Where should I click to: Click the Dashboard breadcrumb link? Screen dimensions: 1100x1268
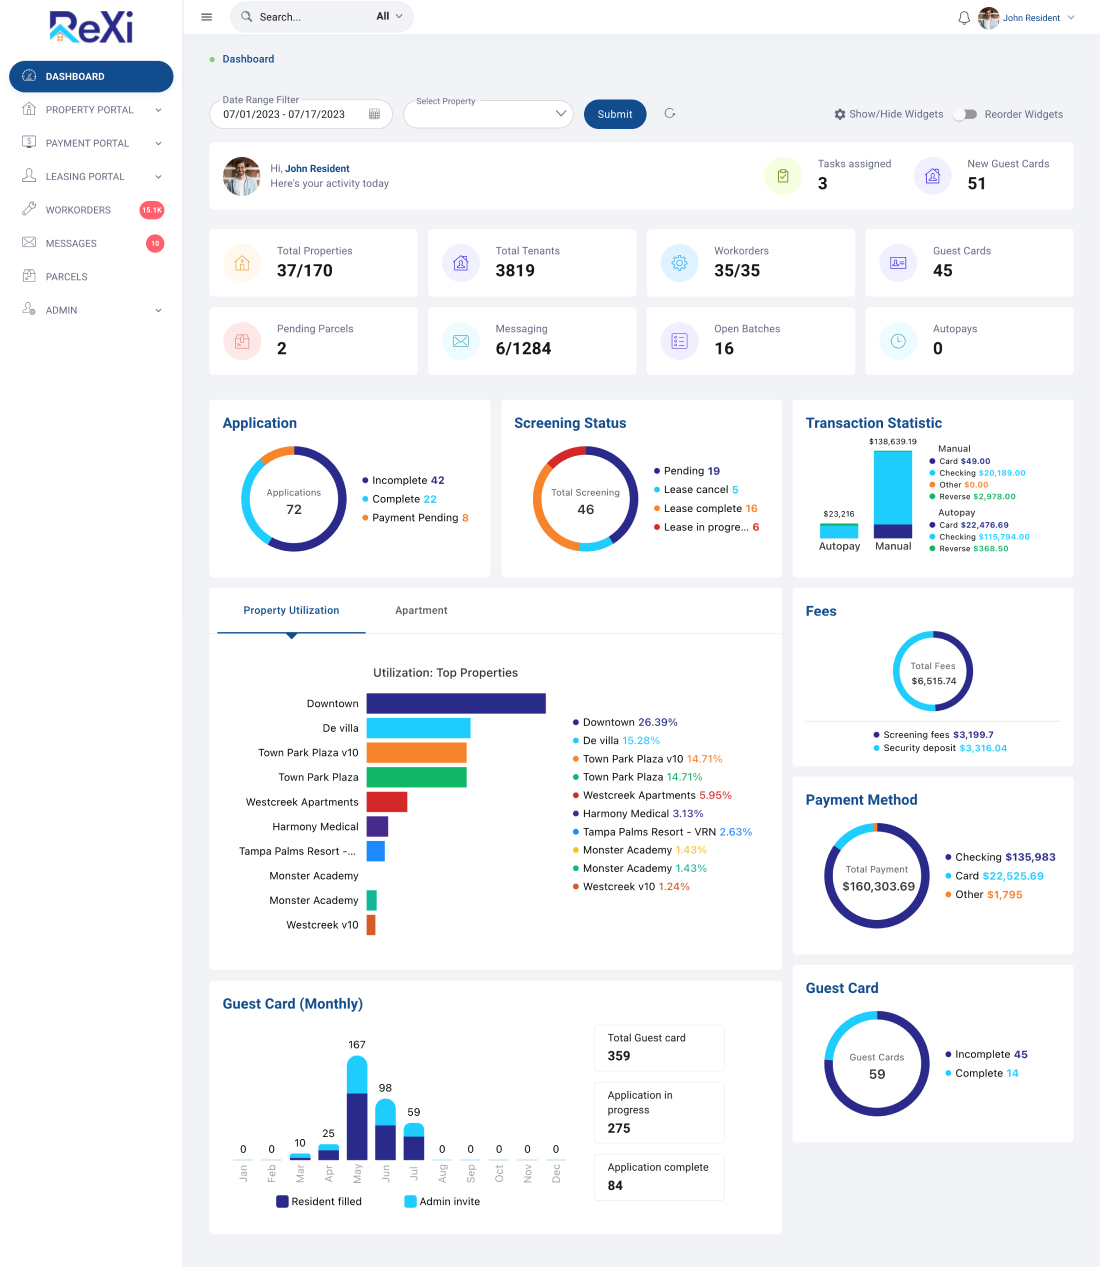pyautogui.click(x=248, y=59)
